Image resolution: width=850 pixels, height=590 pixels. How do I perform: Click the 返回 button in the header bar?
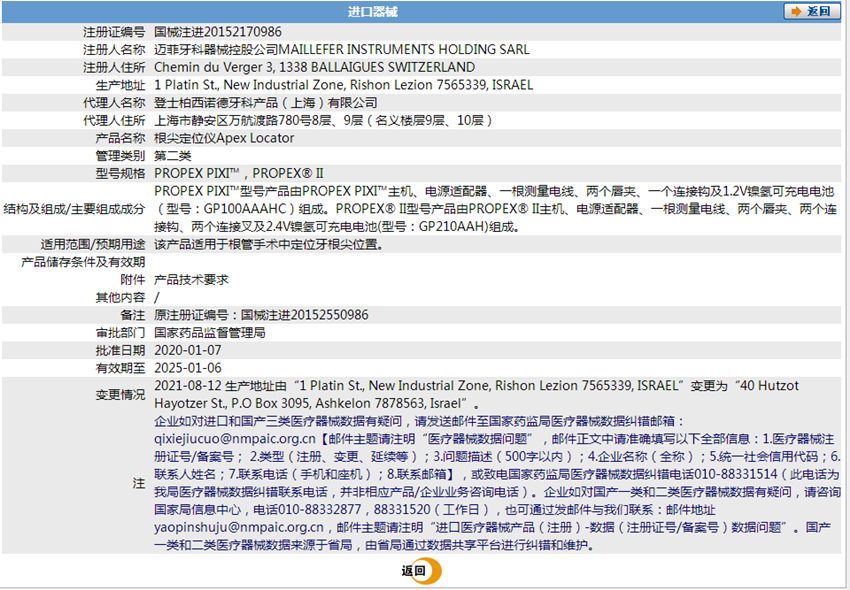[x=812, y=11]
